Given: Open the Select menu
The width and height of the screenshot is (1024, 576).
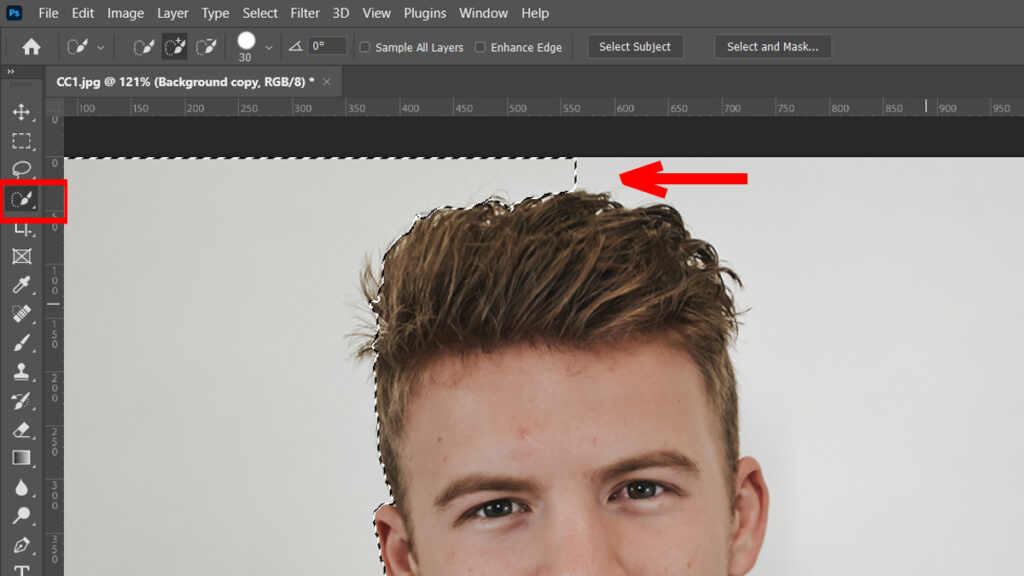Looking at the screenshot, I should [260, 13].
